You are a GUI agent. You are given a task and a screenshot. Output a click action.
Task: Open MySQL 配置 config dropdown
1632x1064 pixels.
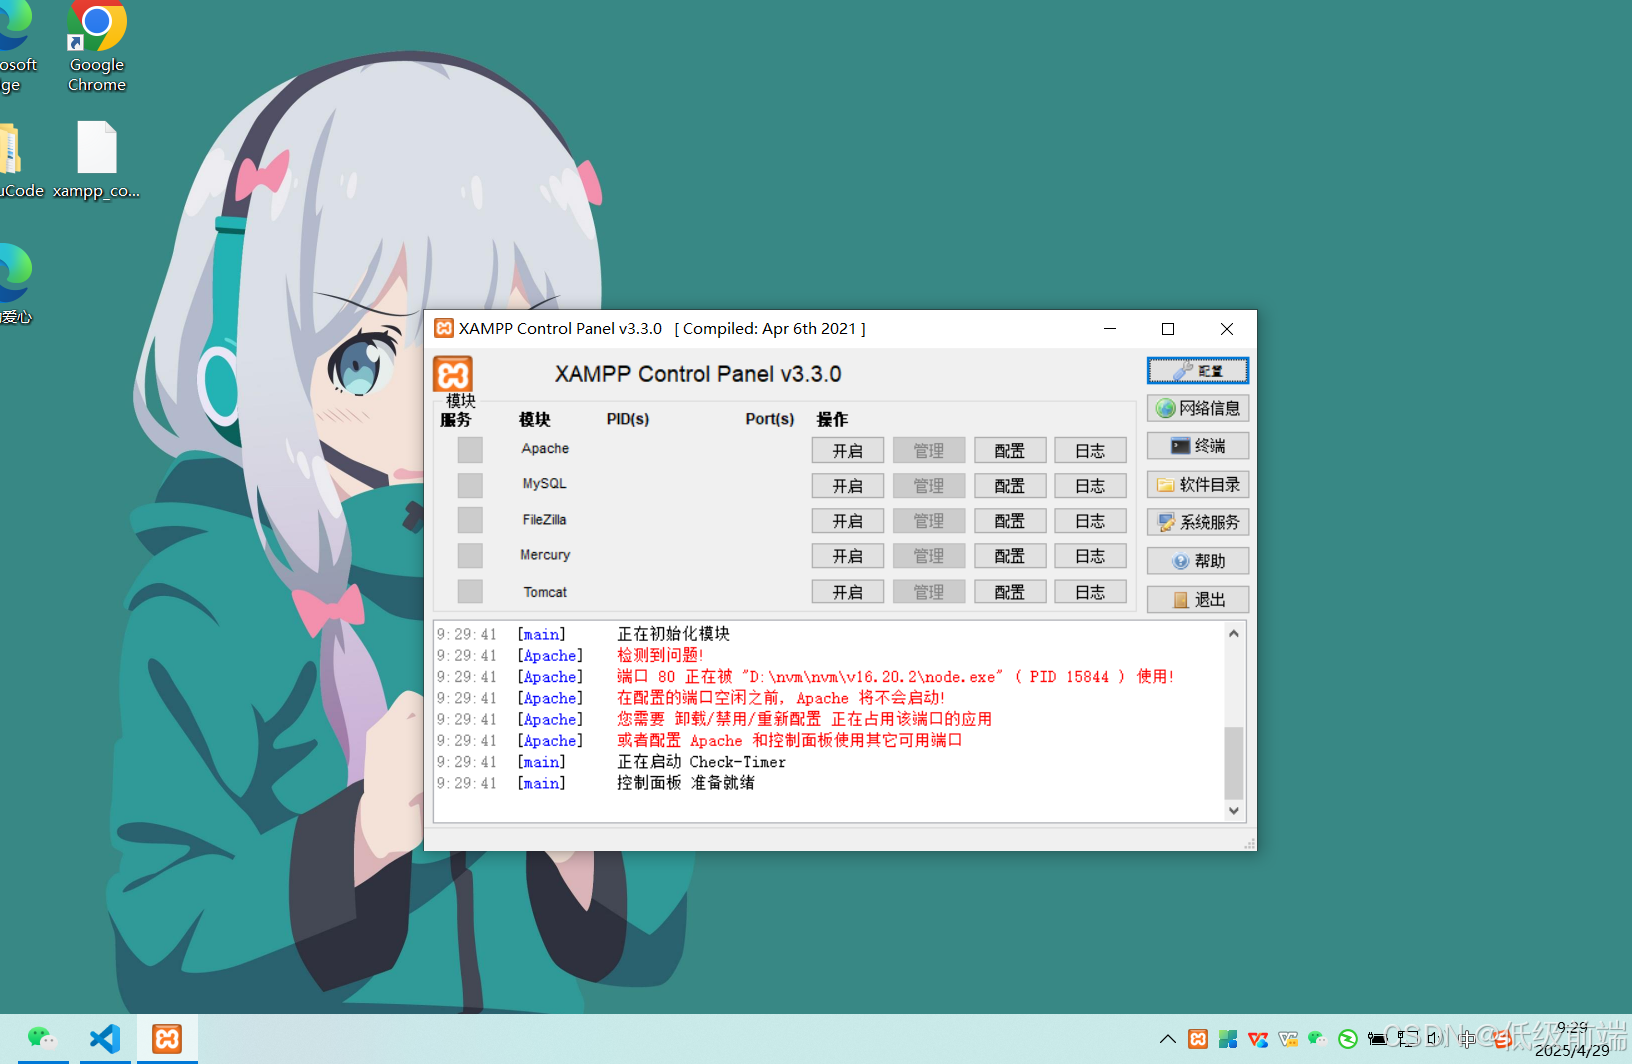point(1010,486)
